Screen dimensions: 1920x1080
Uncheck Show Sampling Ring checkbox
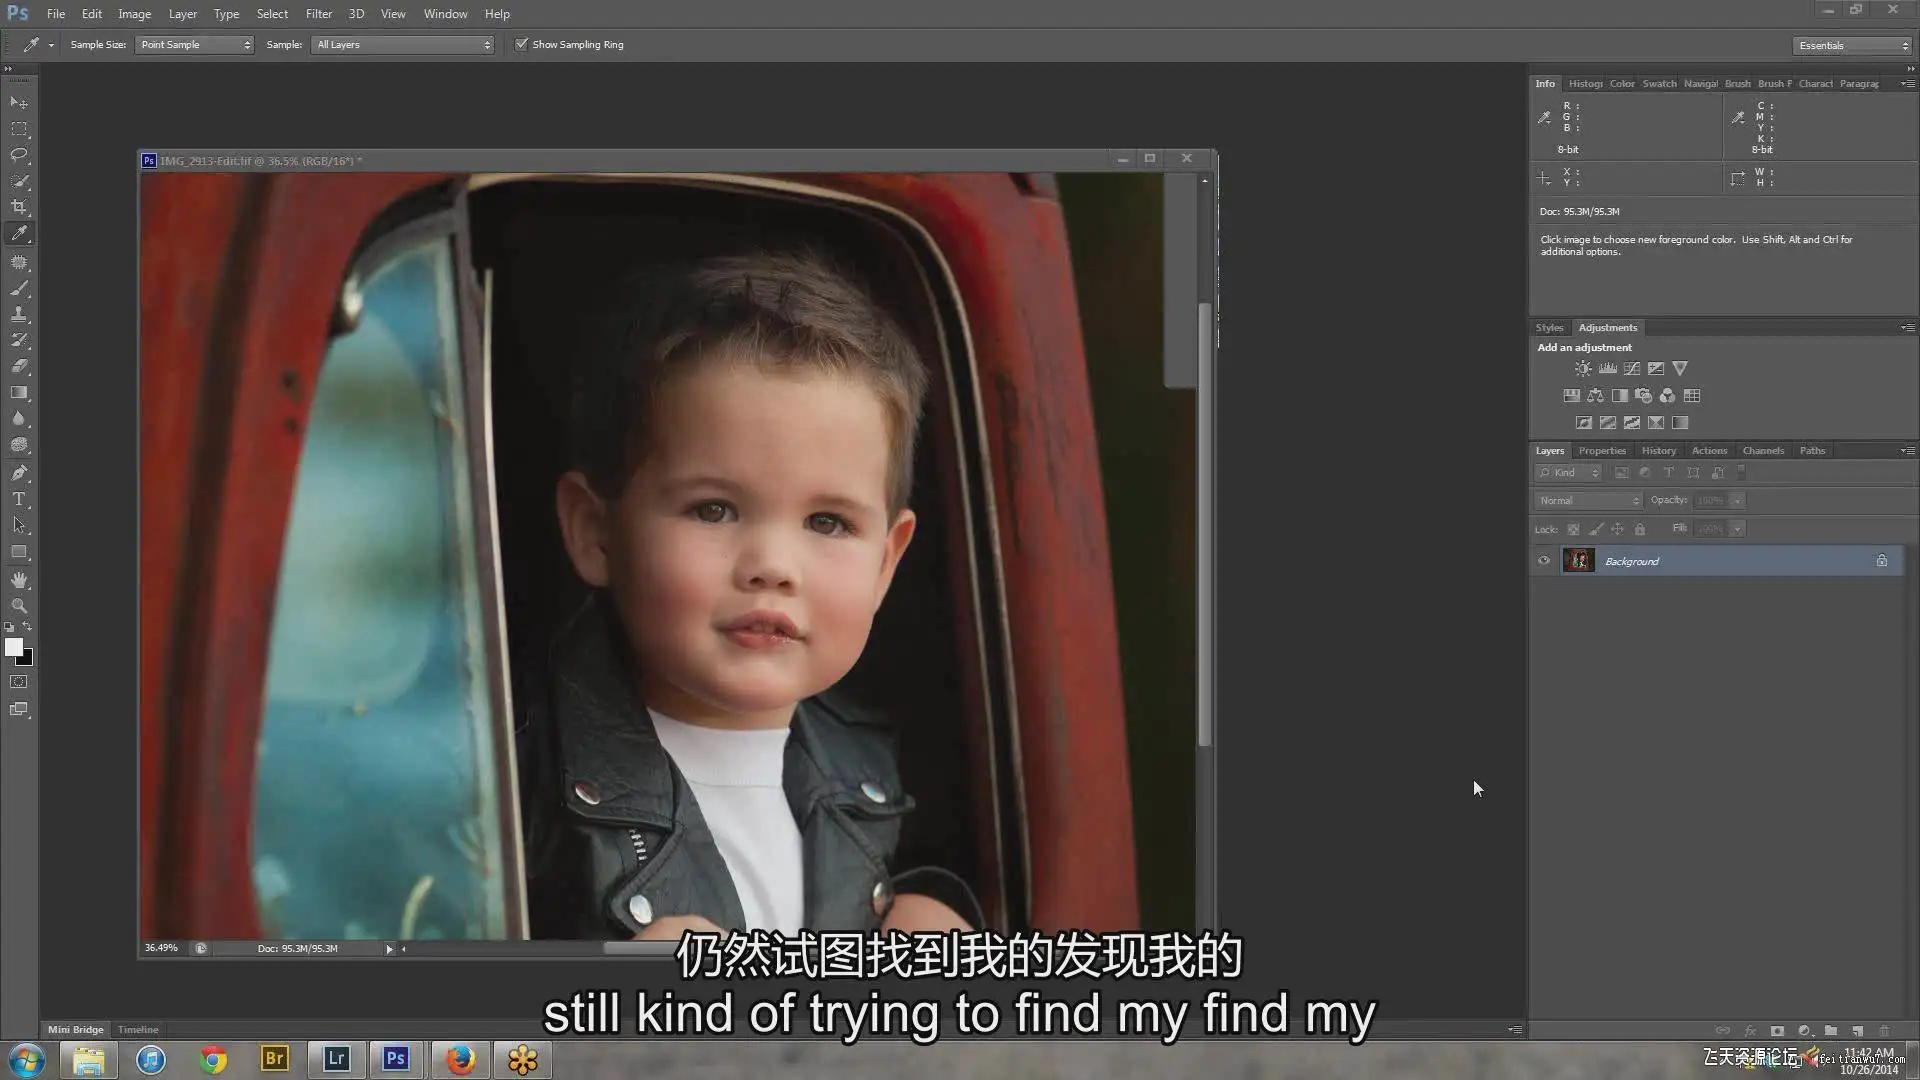coord(521,45)
